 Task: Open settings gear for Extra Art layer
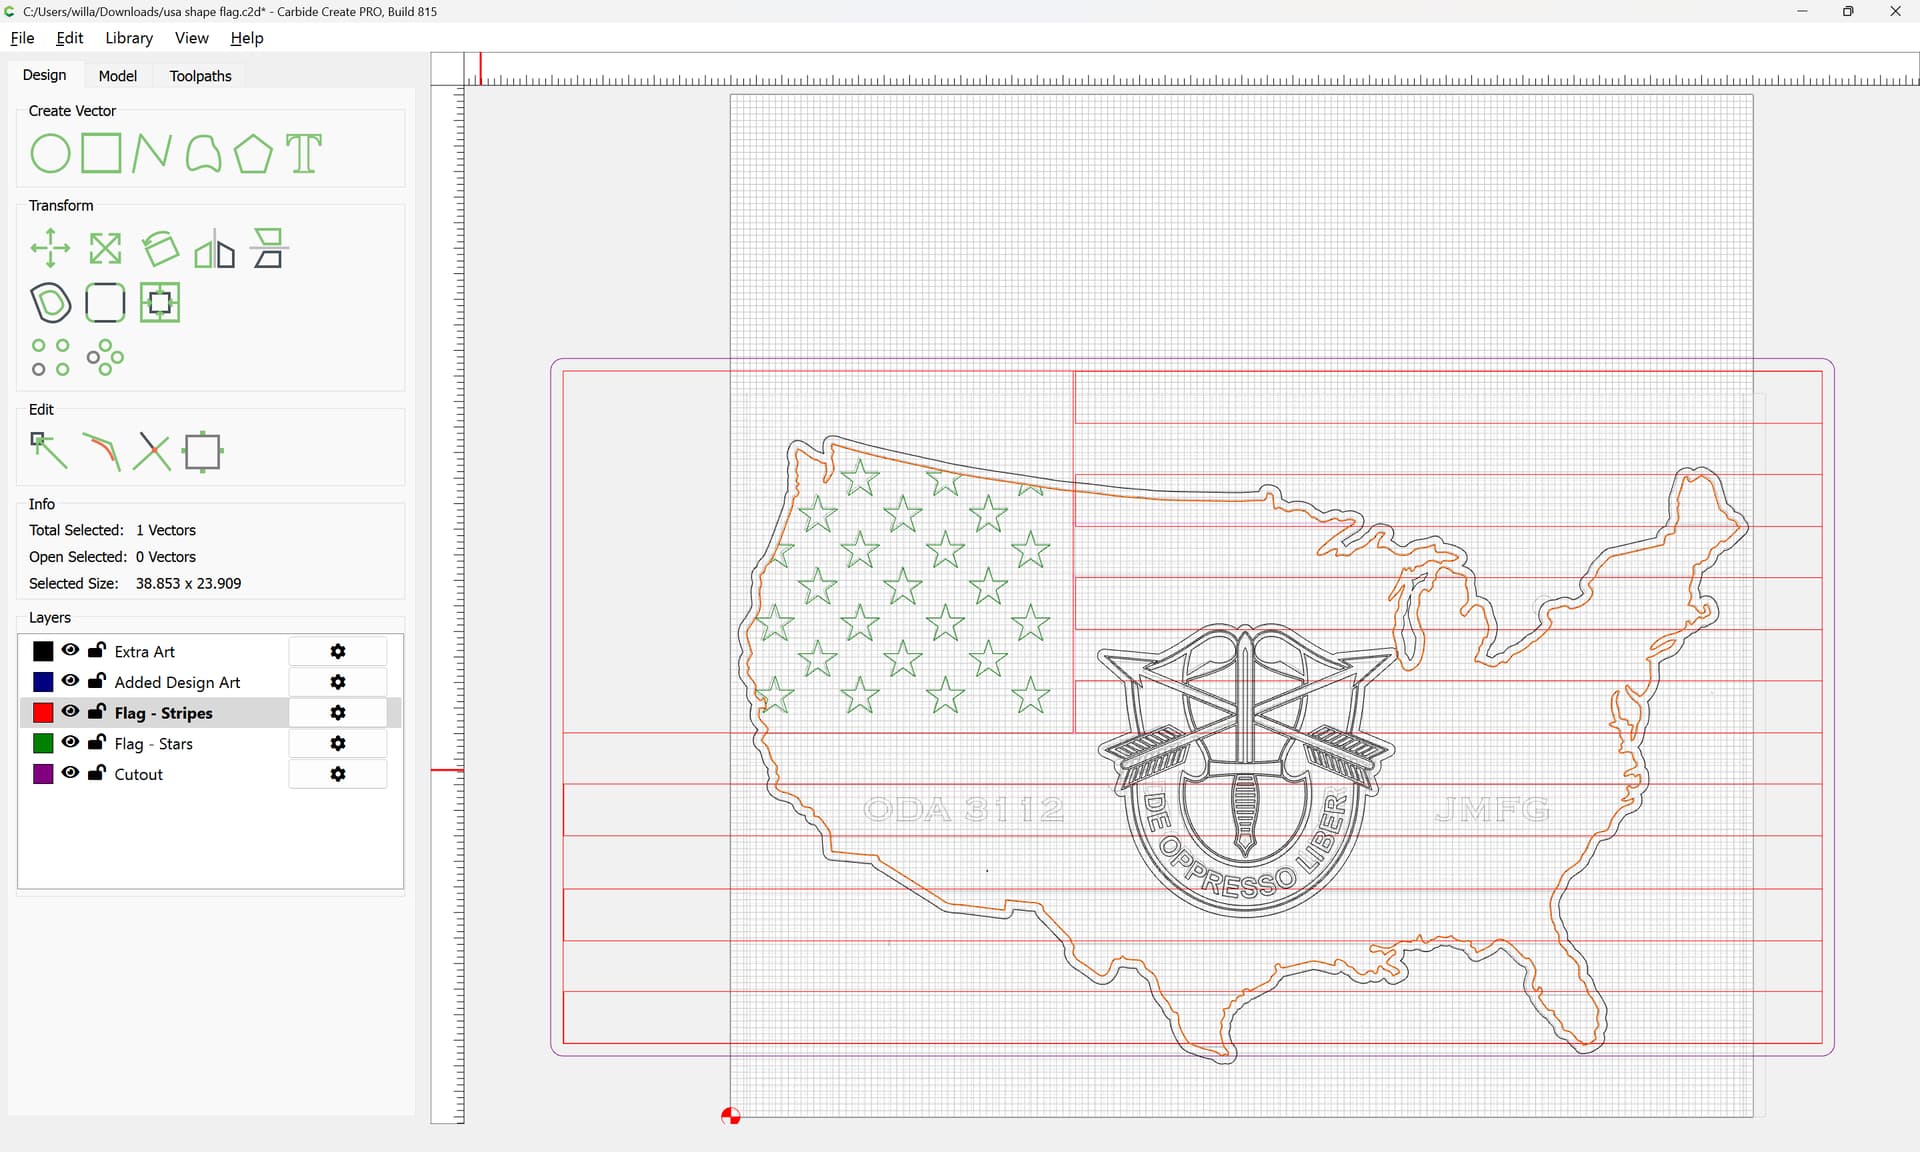338,652
